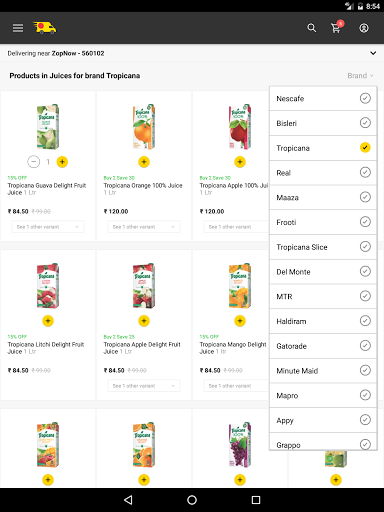Collapse the Brand filter dropdown
This screenshot has height=512, width=384.
360,76
